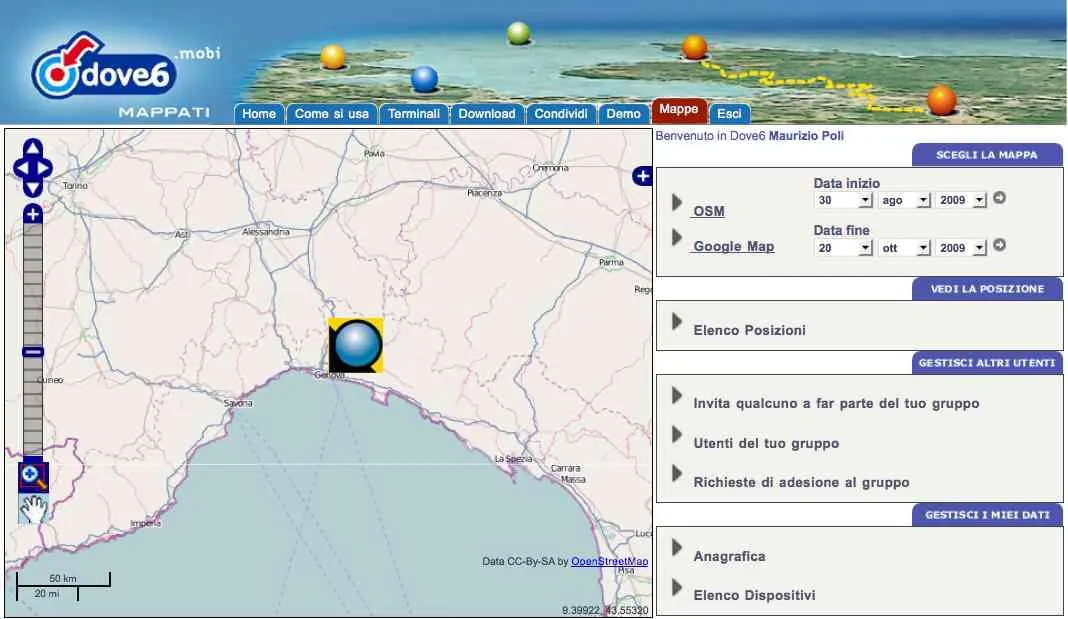The width and height of the screenshot is (1068, 619).
Task: Zoom in with the plus button on the zoom bar
Action: pos(33,214)
